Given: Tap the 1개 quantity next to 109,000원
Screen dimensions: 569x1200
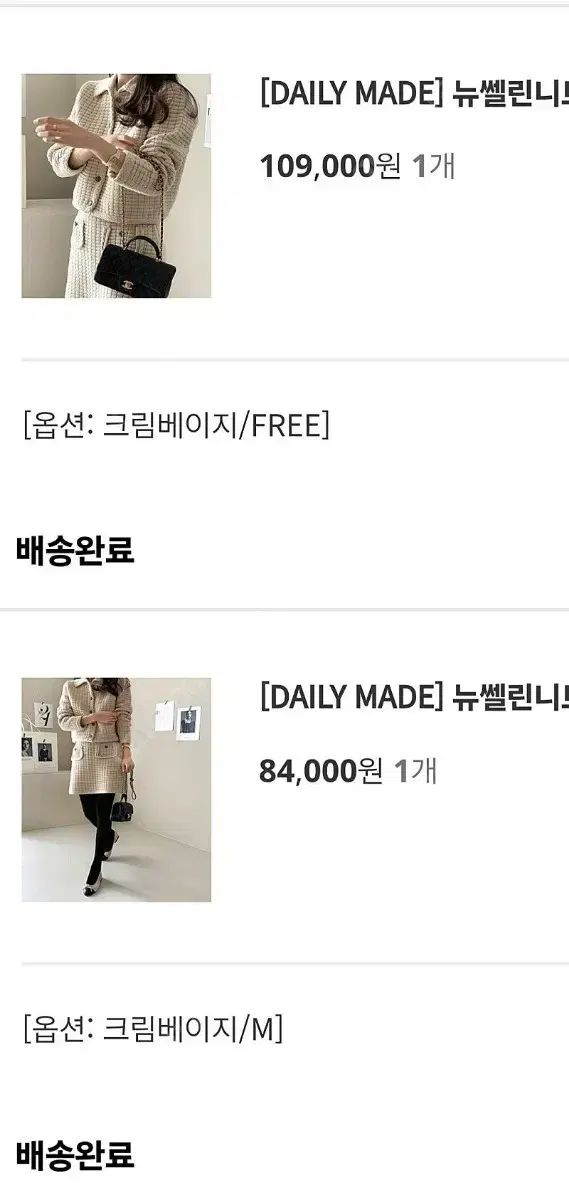Looking at the screenshot, I should click(434, 166).
